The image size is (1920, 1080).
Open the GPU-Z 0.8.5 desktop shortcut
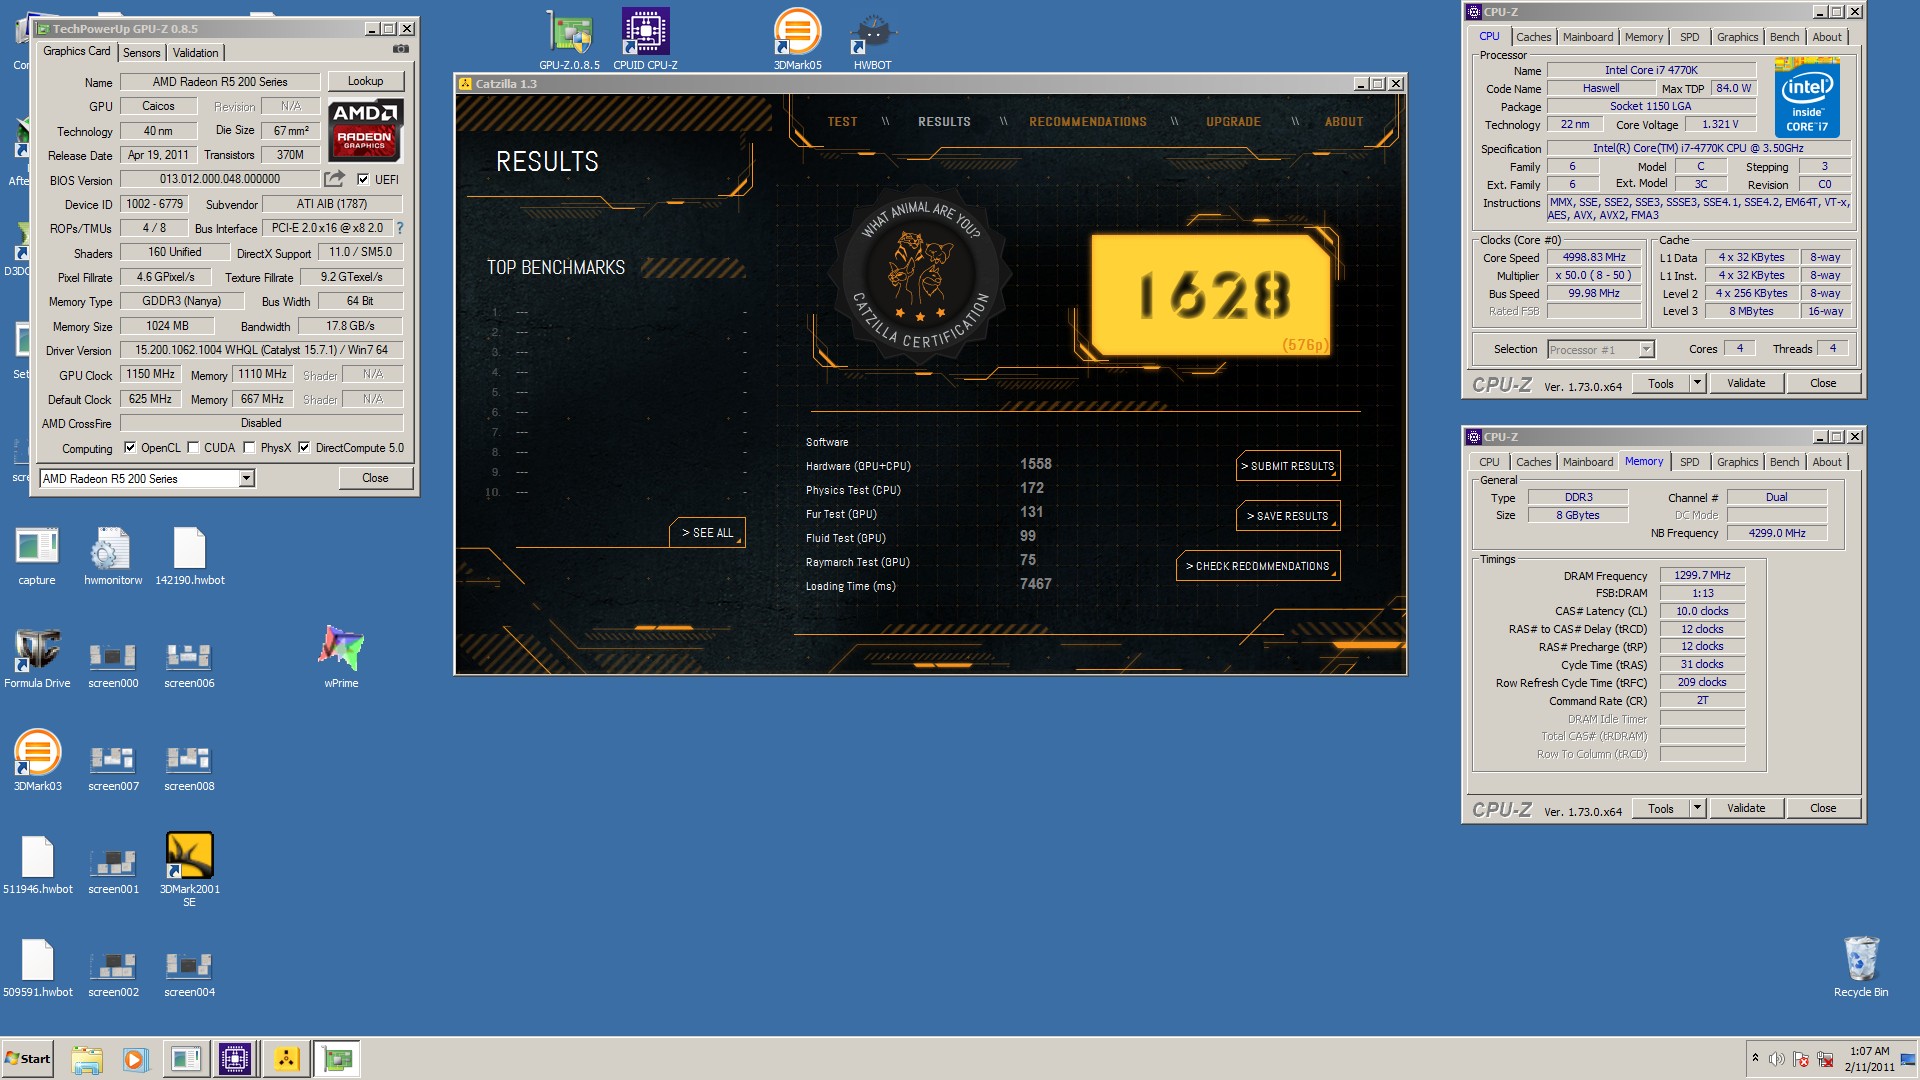tap(570, 40)
